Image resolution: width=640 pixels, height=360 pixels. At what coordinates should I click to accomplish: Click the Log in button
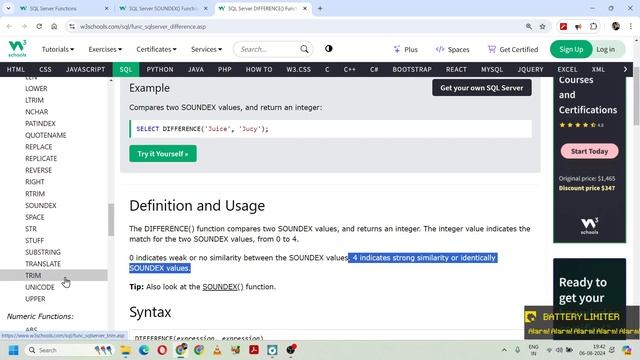pyautogui.click(x=606, y=49)
